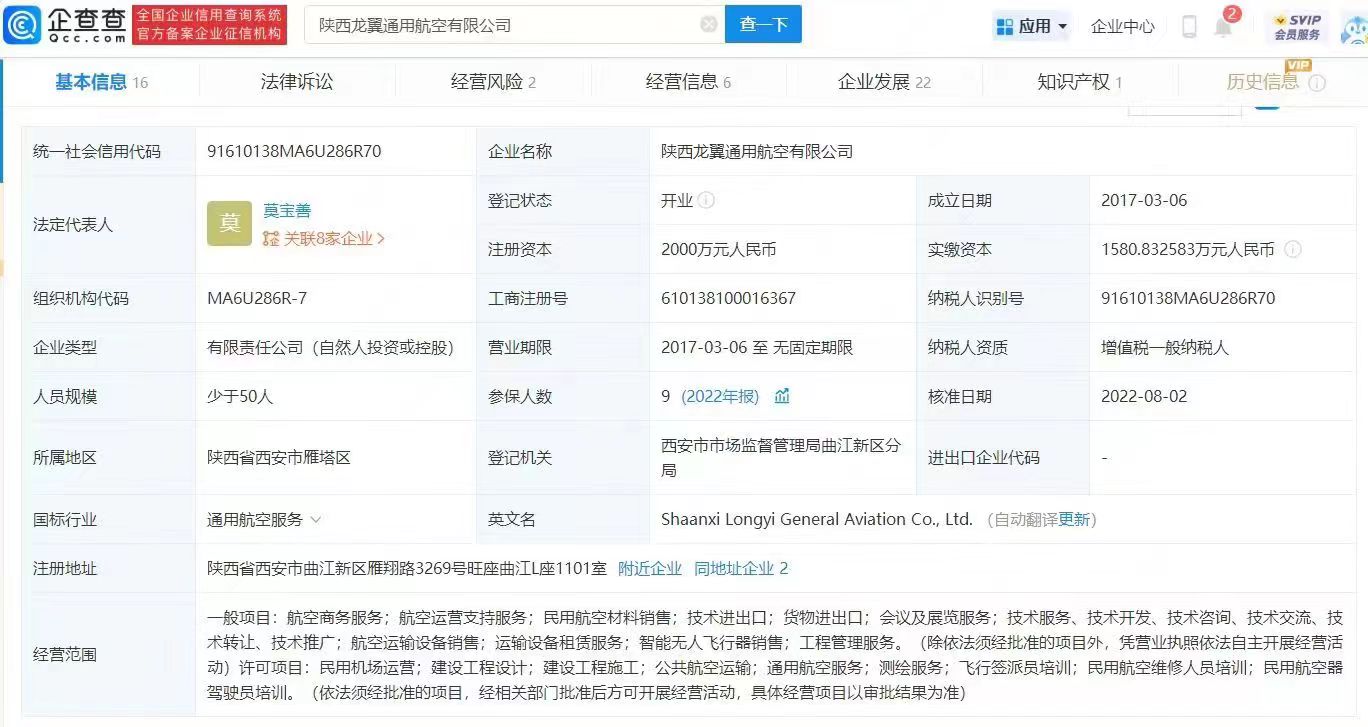Clear the search box with the X icon

pyautogui.click(x=708, y=25)
